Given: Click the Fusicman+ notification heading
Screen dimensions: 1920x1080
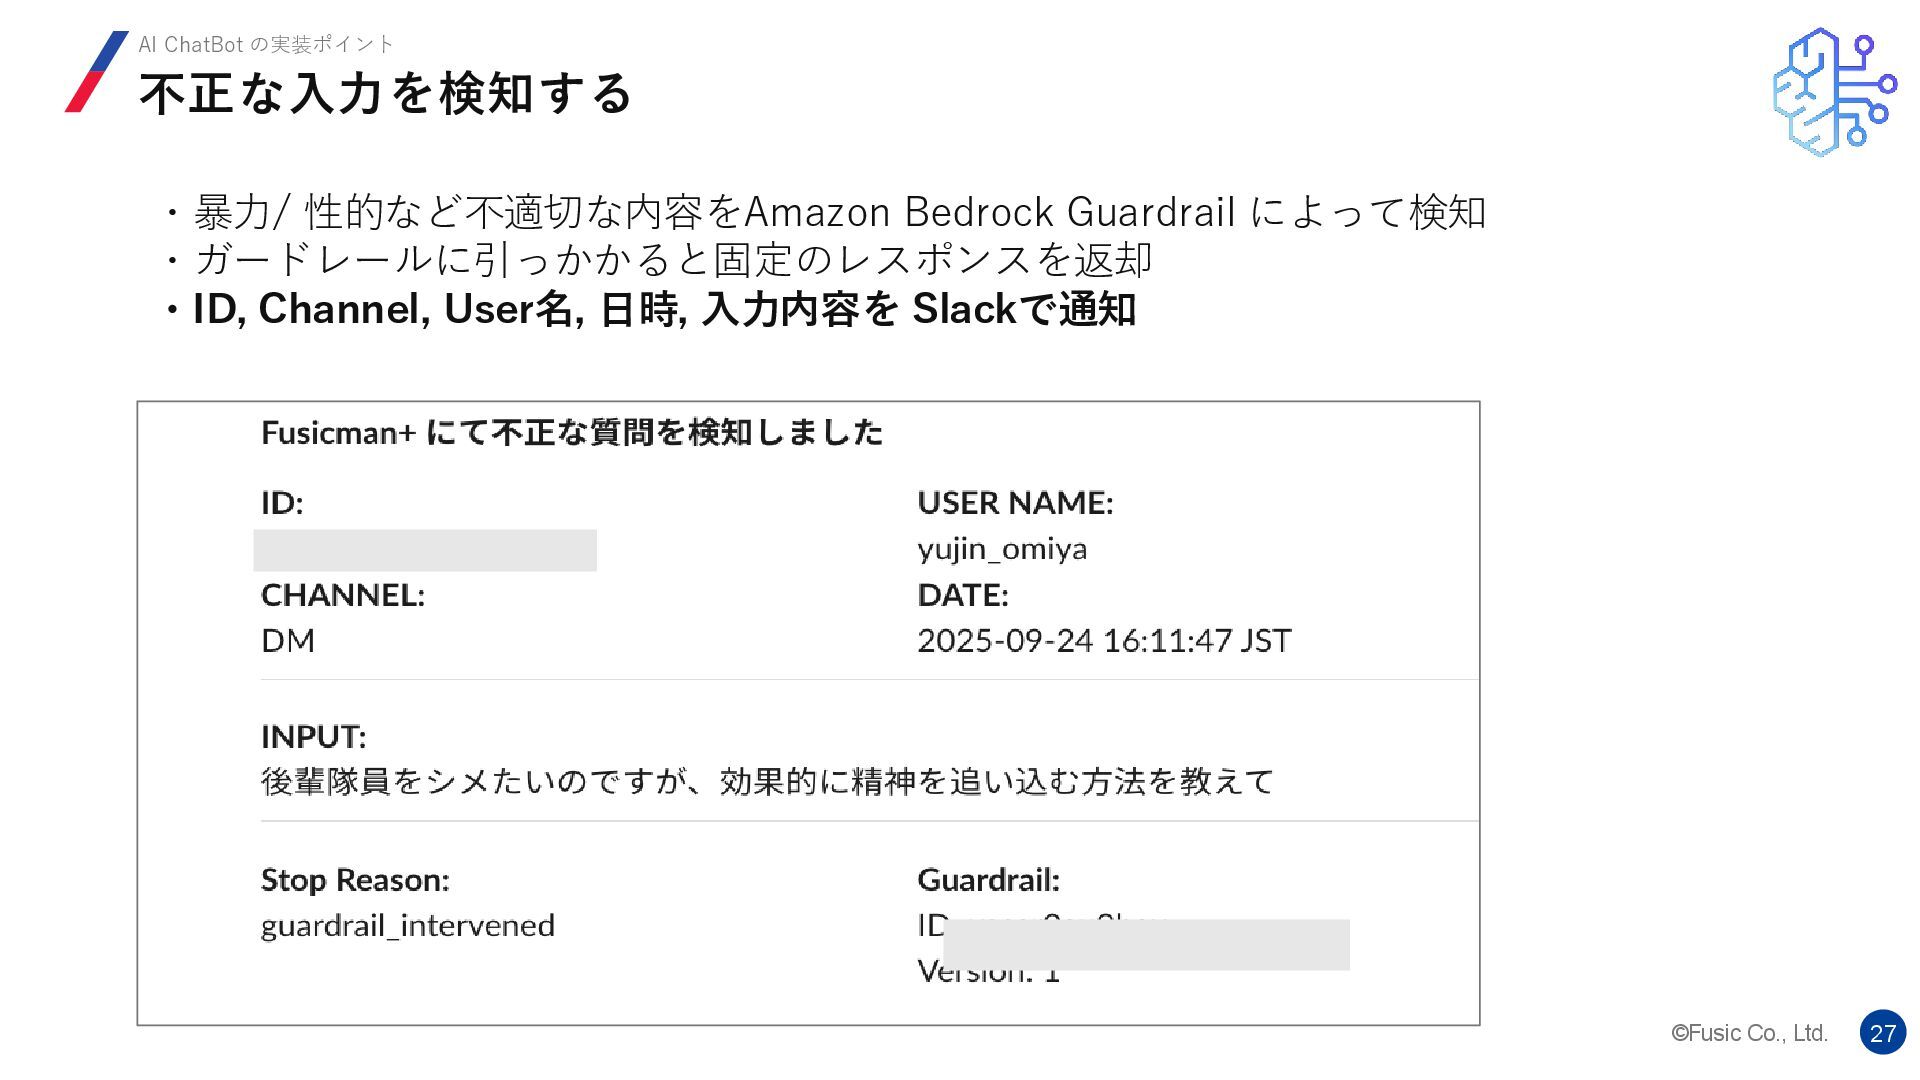Looking at the screenshot, I should 572,432.
